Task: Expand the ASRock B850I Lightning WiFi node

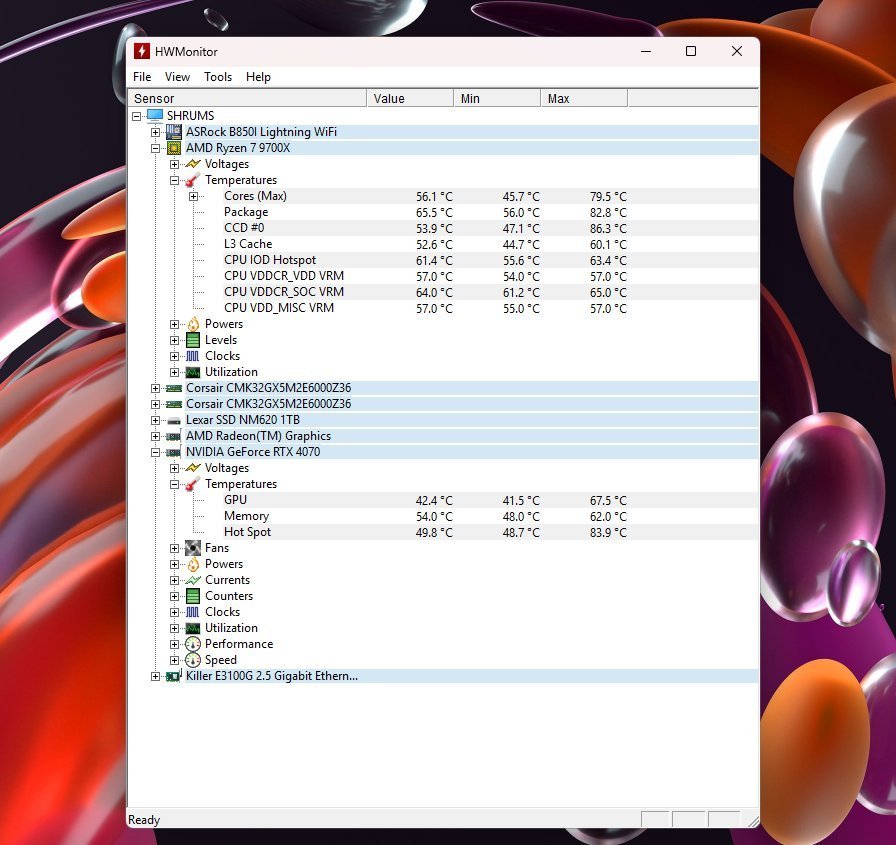Action: (x=155, y=132)
